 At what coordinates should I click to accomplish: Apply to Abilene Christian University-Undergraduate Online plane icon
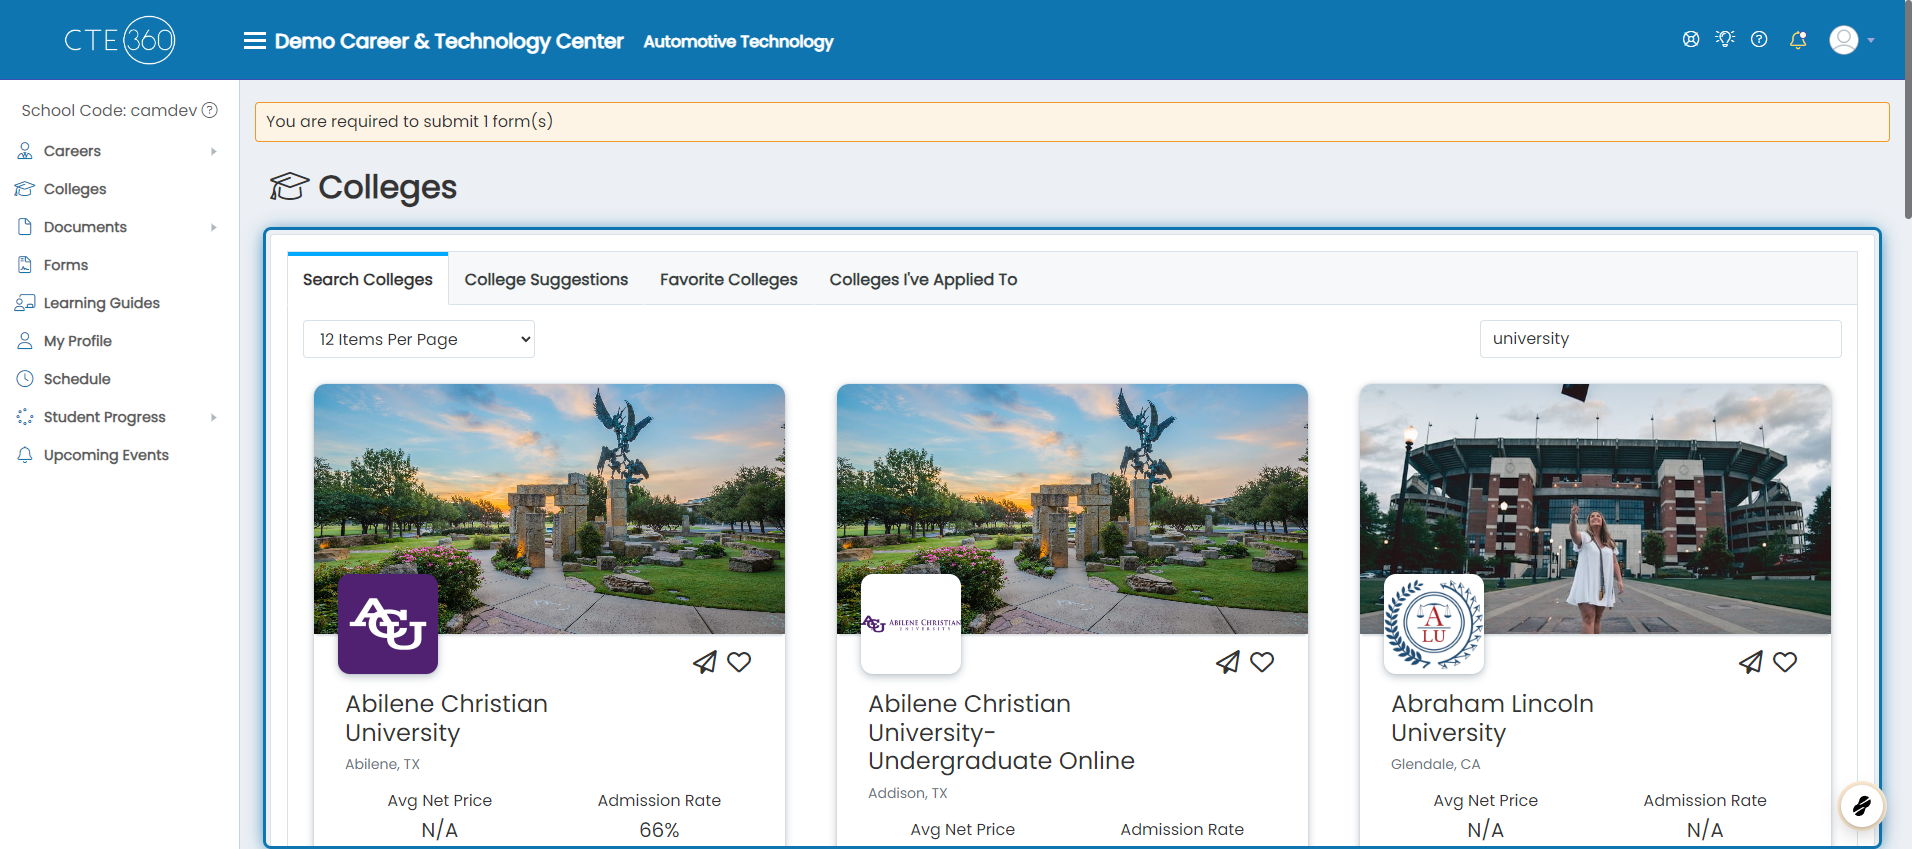(1228, 662)
